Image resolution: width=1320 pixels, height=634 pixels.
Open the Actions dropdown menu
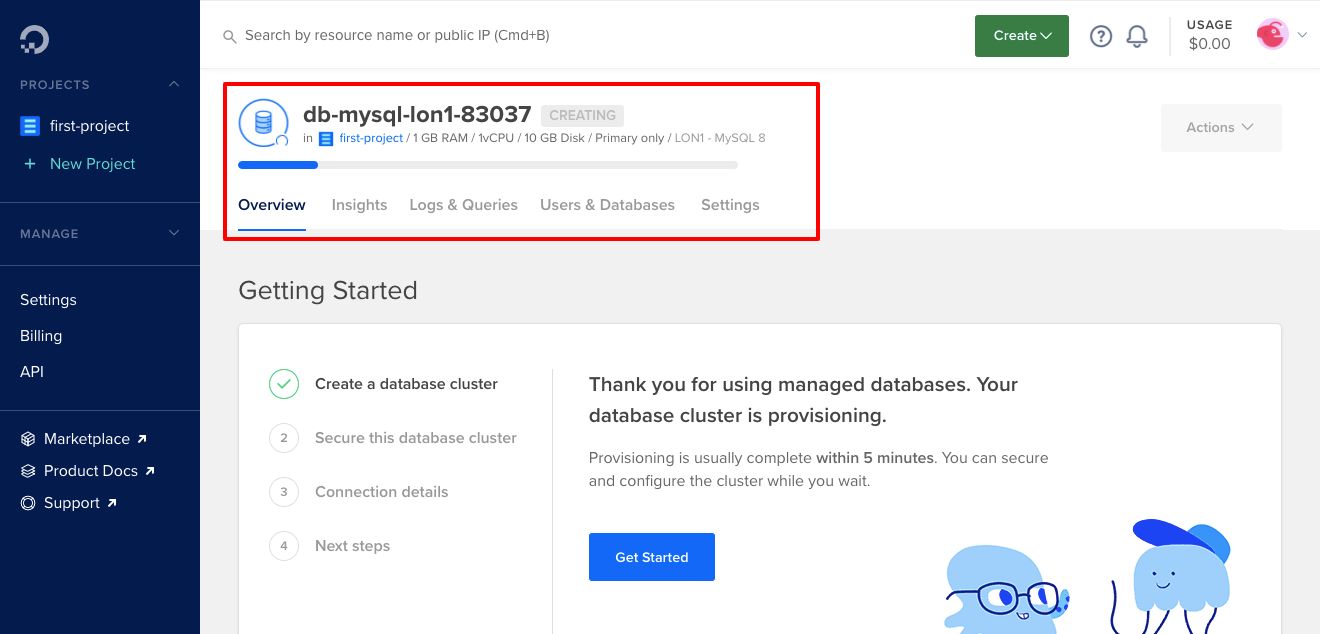pyautogui.click(x=1220, y=128)
